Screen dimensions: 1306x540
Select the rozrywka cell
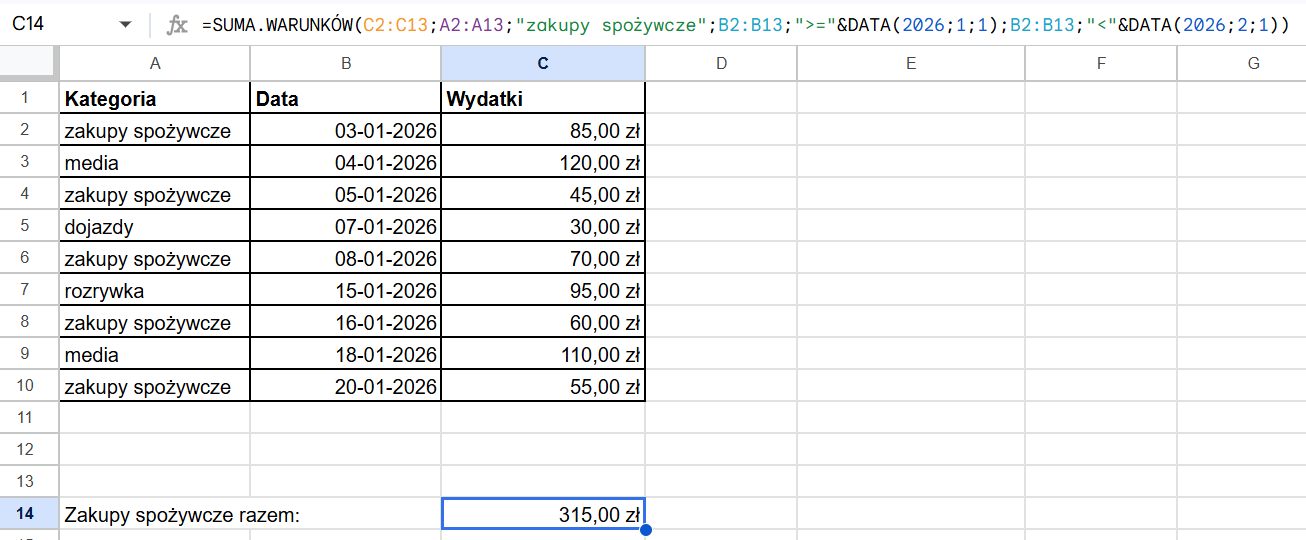(155, 291)
